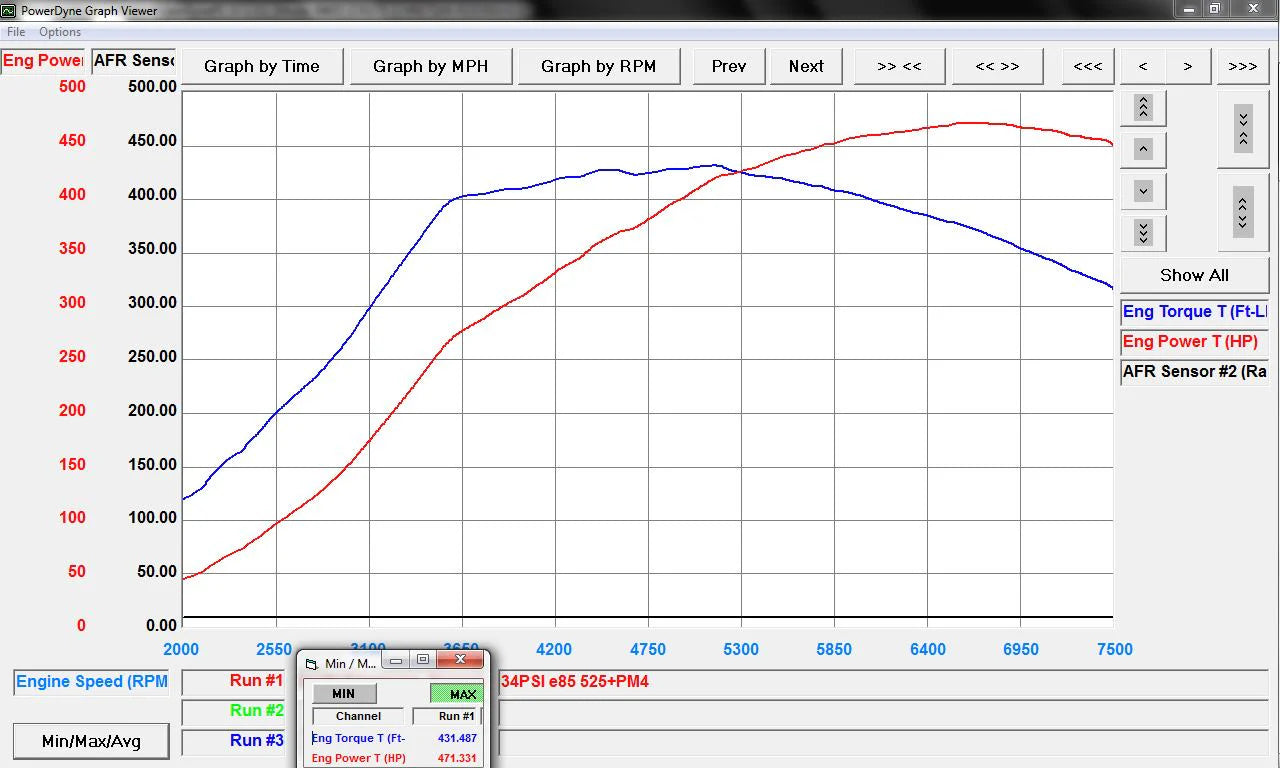1280x768 pixels.
Task: Click Show All to display all channels
Action: pos(1193,274)
